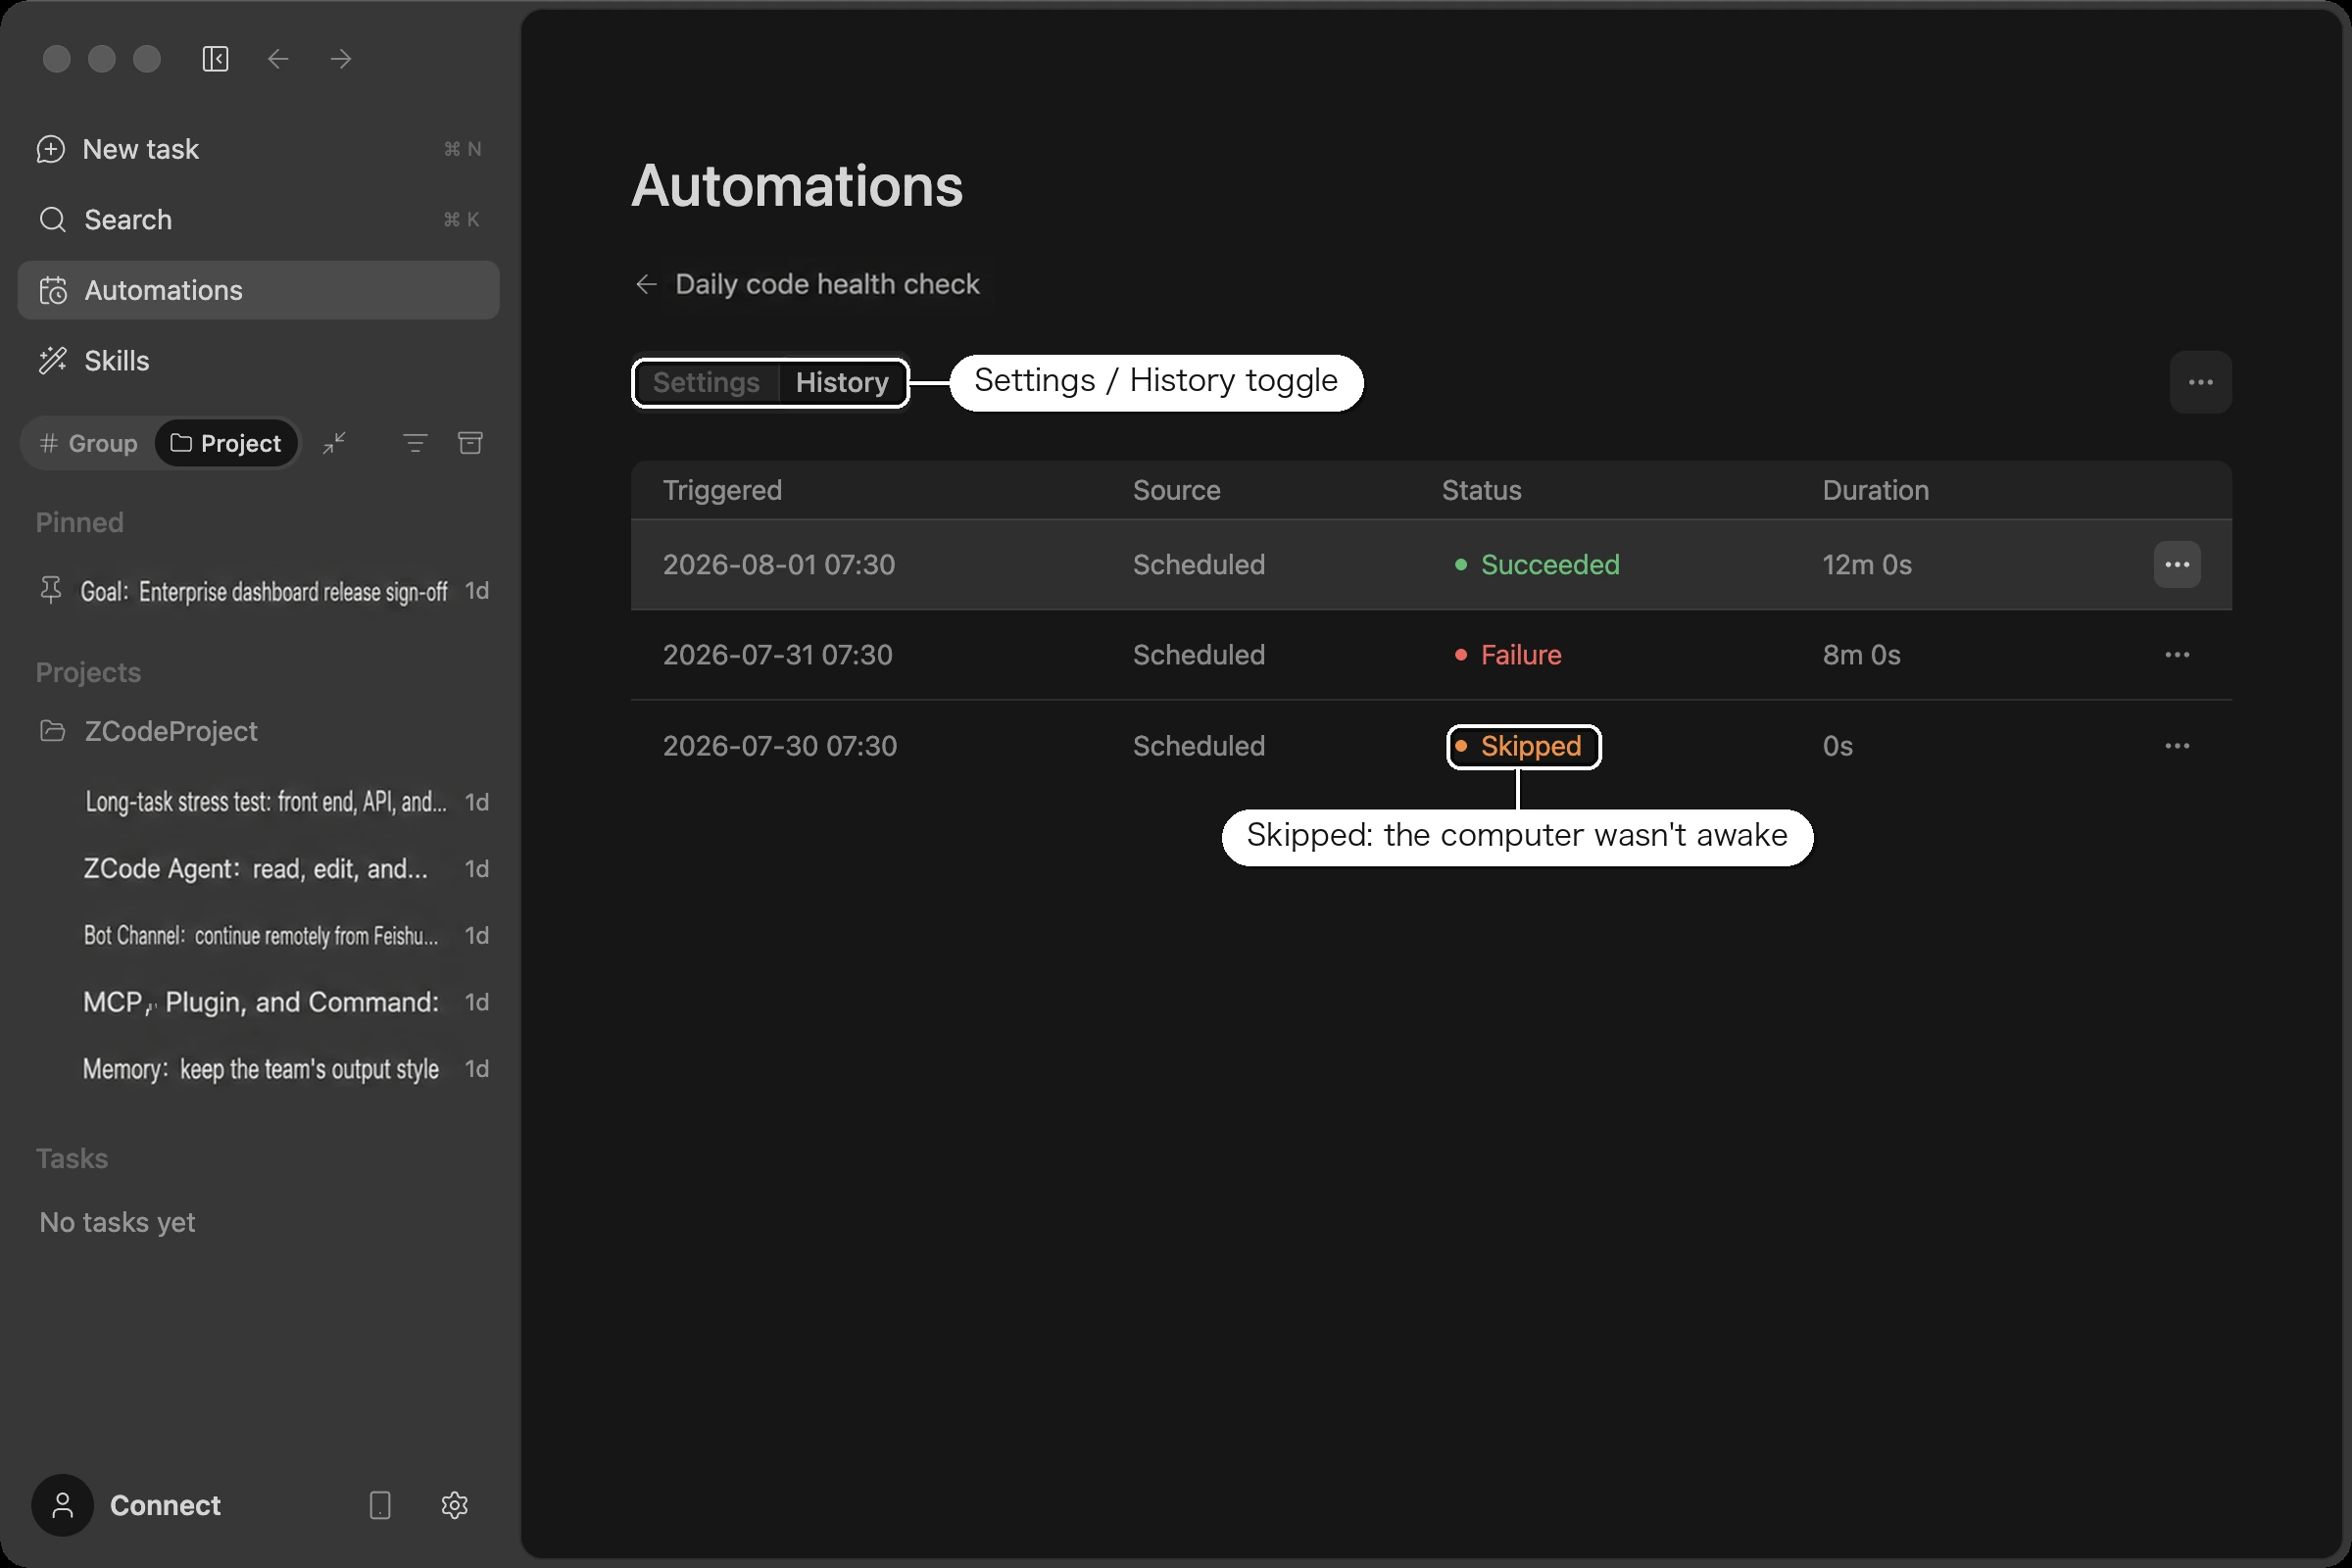
Task: Click the Projects section heading
Action: pyautogui.click(x=88, y=672)
